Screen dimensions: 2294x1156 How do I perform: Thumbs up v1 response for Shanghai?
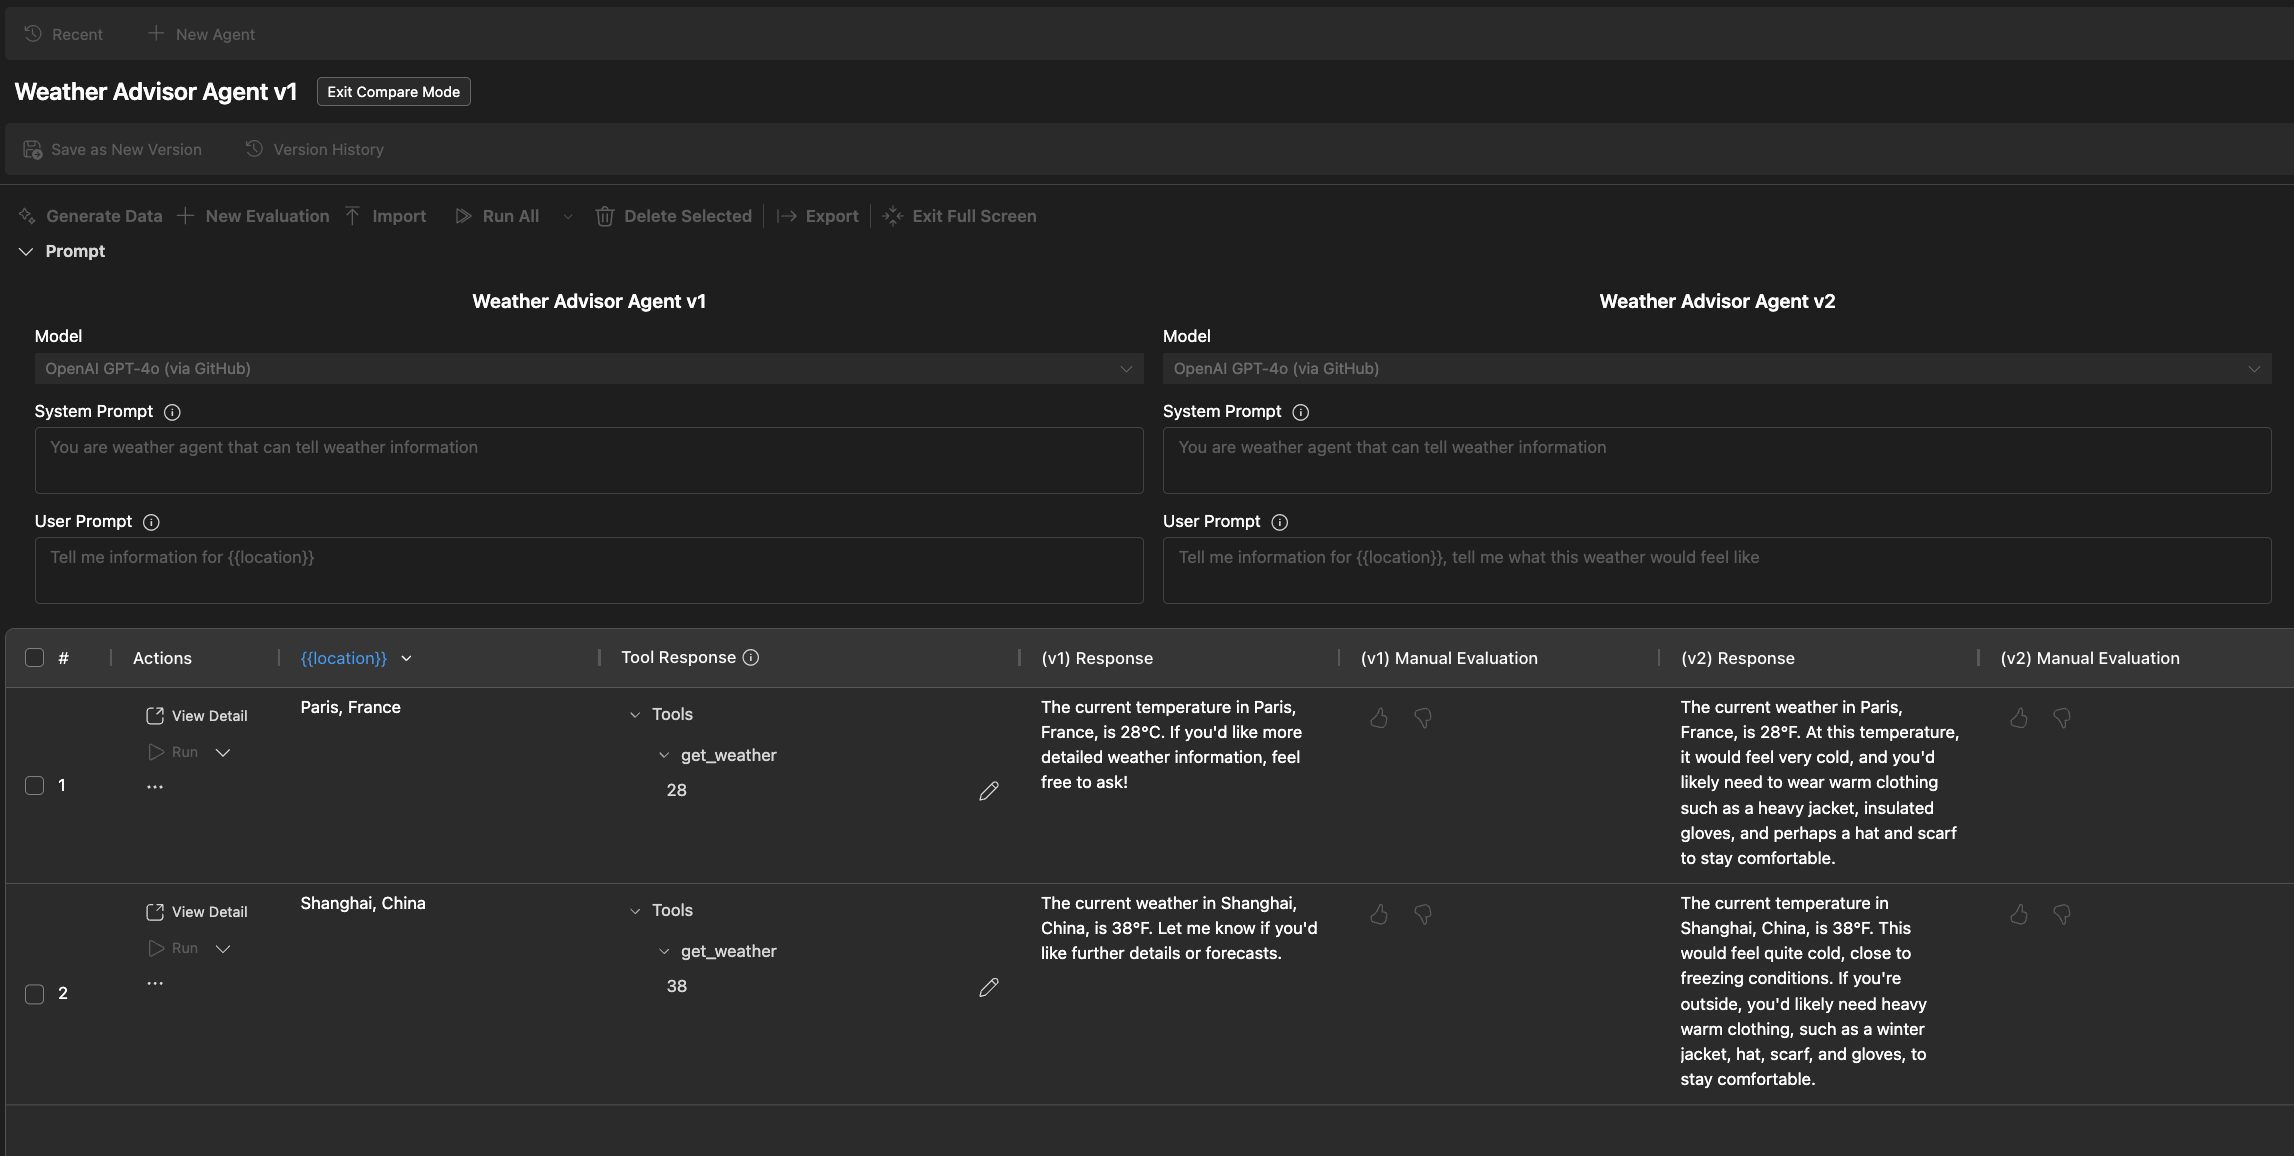click(x=1379, y=914)
